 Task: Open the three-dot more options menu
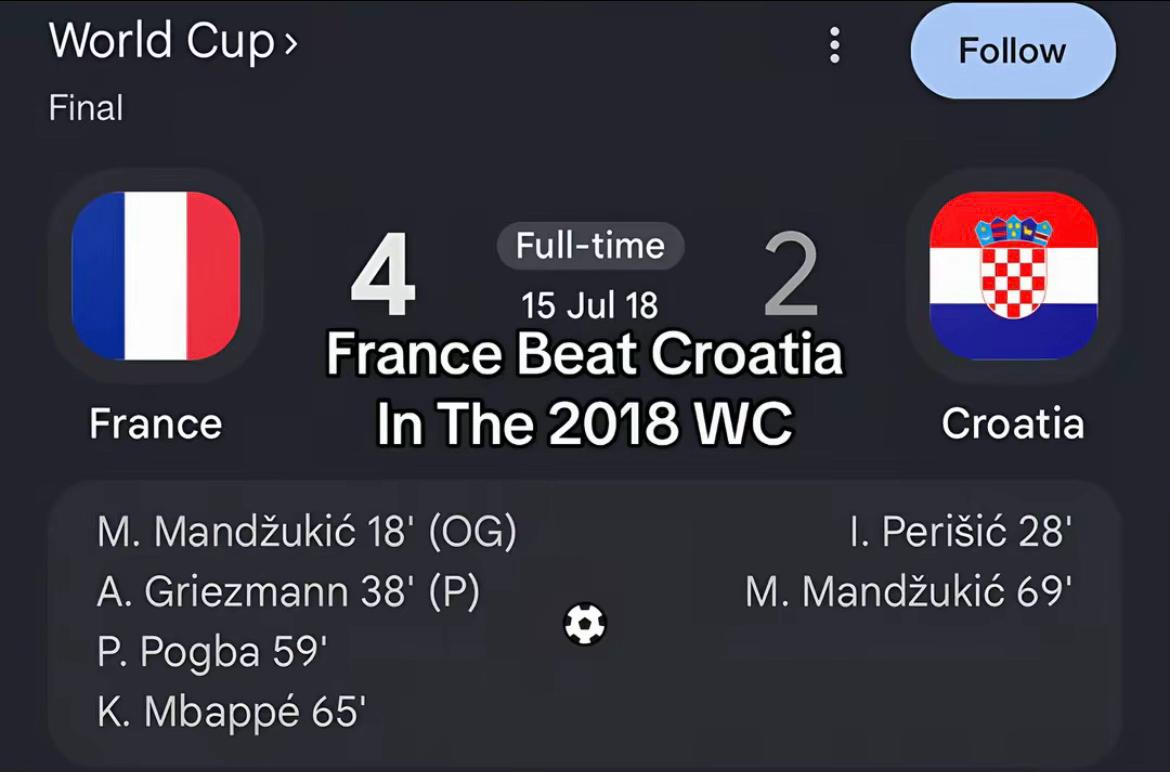(x=834, y=46)
